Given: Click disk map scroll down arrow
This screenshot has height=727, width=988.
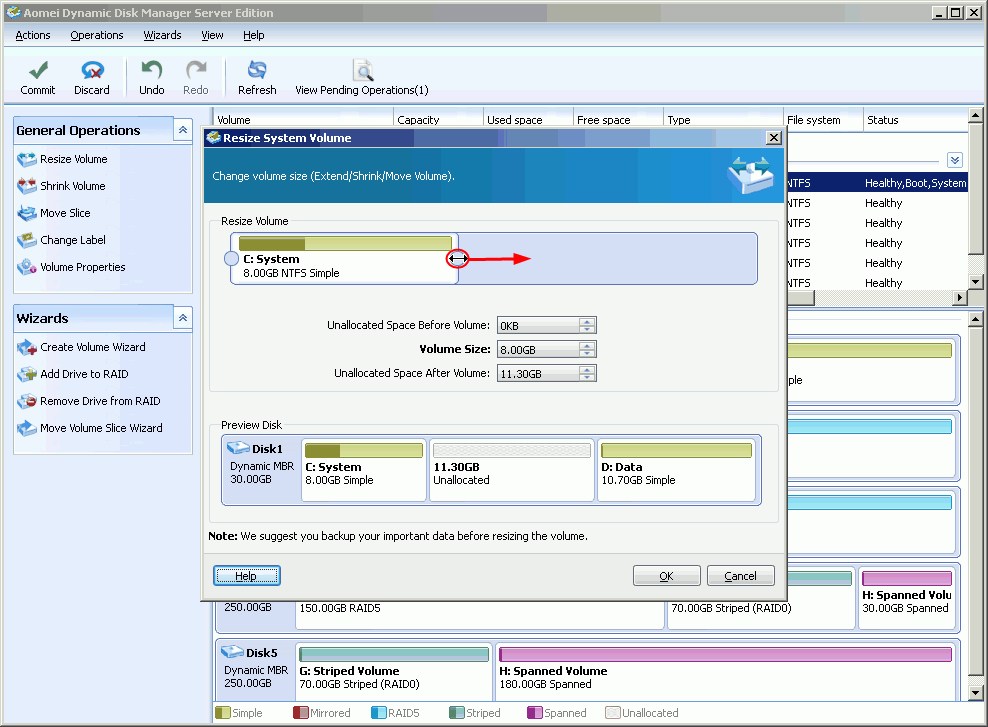Looking at the screenshot, I should click(975, 694).
